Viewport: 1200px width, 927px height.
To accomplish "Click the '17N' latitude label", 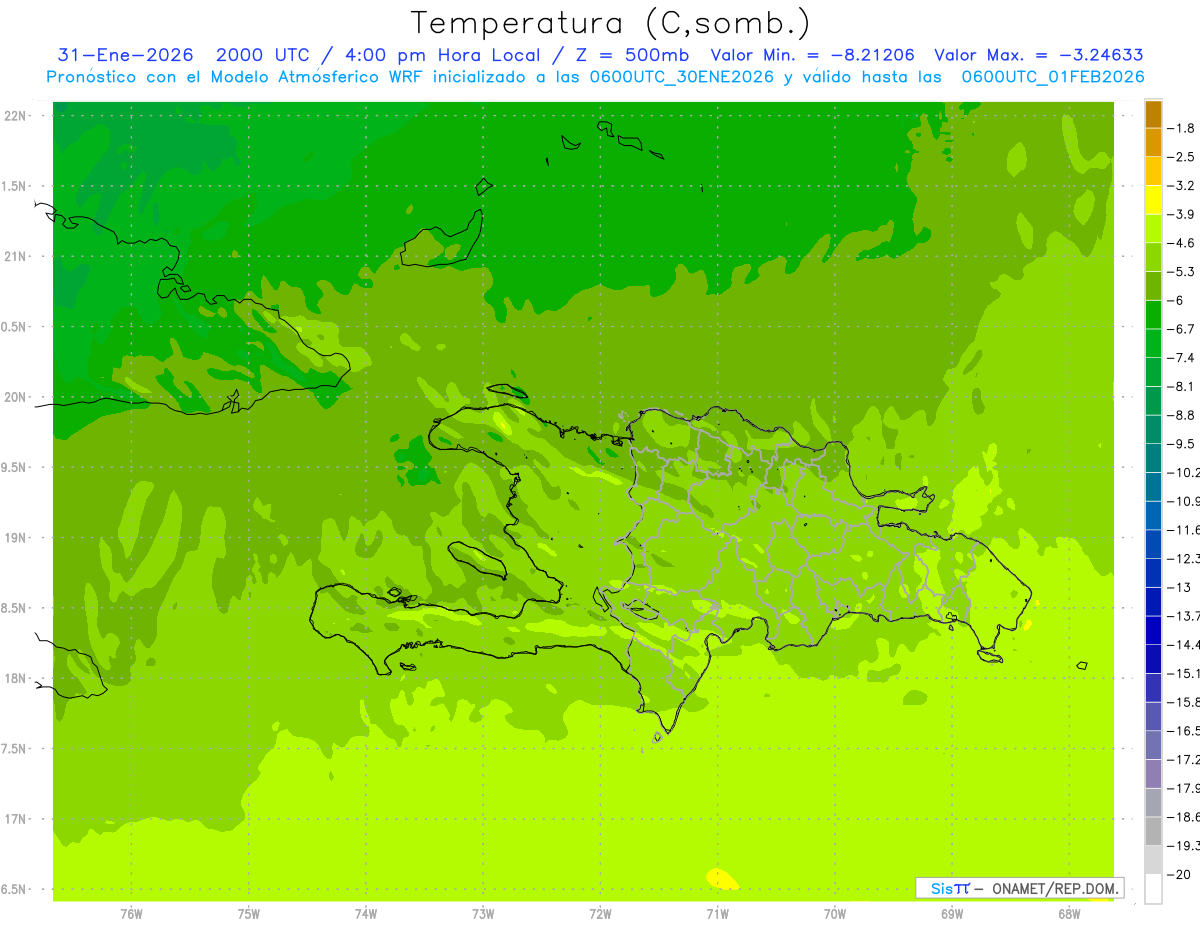I will 16,819.
